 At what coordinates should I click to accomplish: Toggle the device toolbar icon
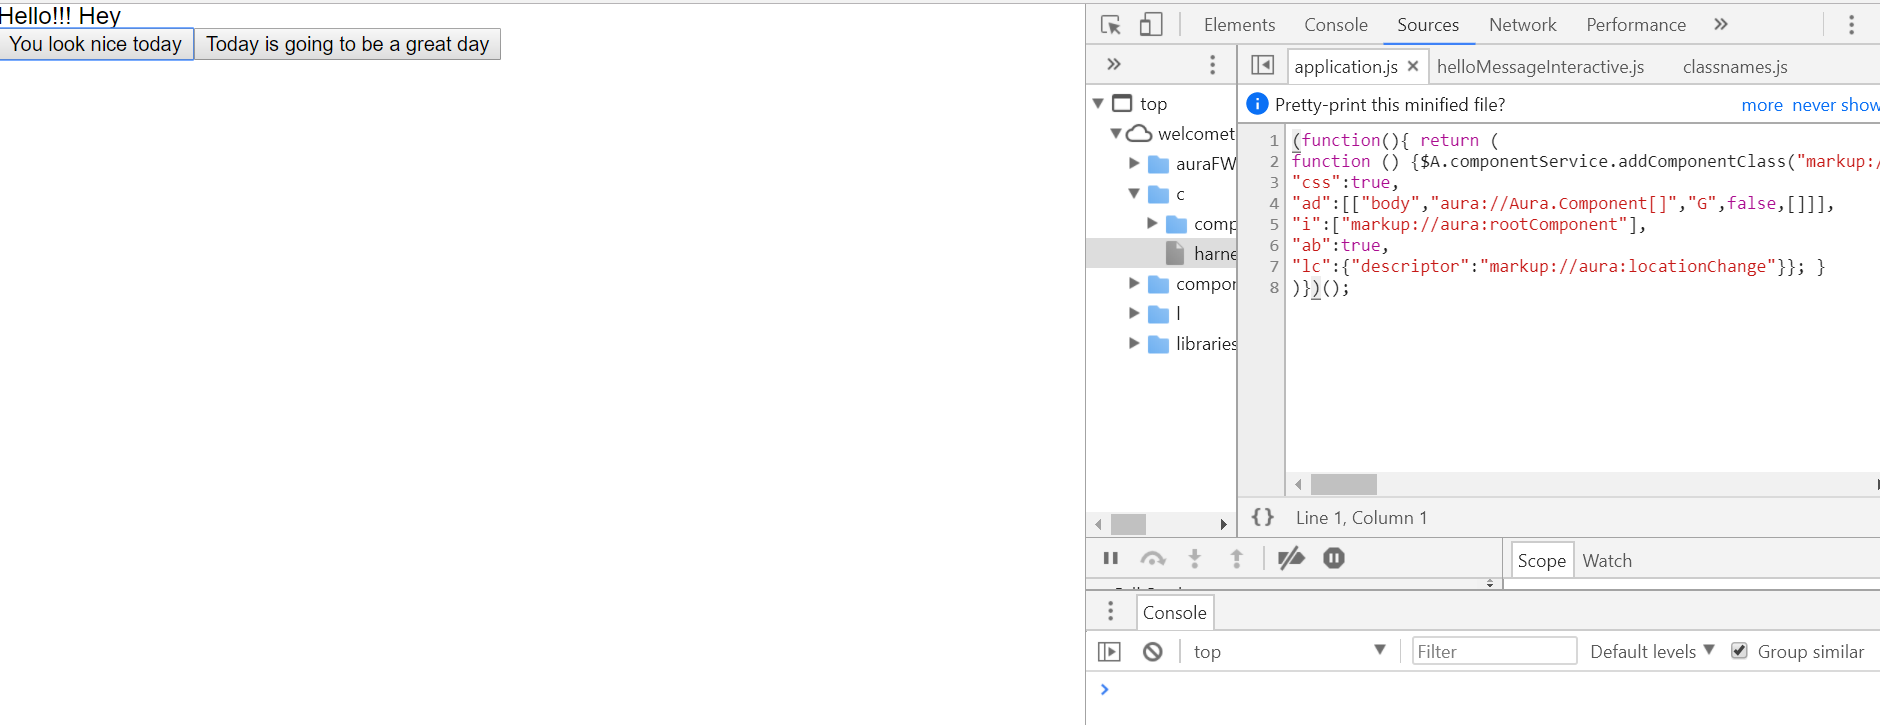point(1151,25)
